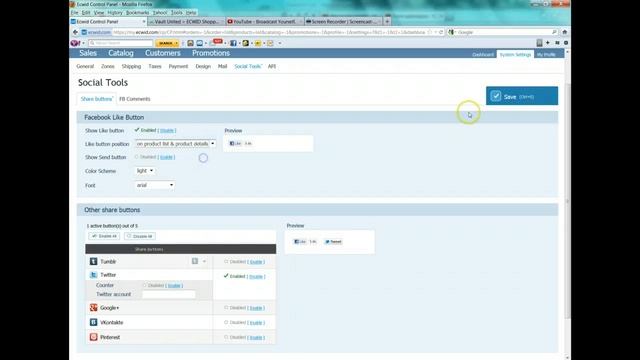The image size is (640, 360).
Task: Click the magnifier icon in Google search box
Action: click(554, 32)
